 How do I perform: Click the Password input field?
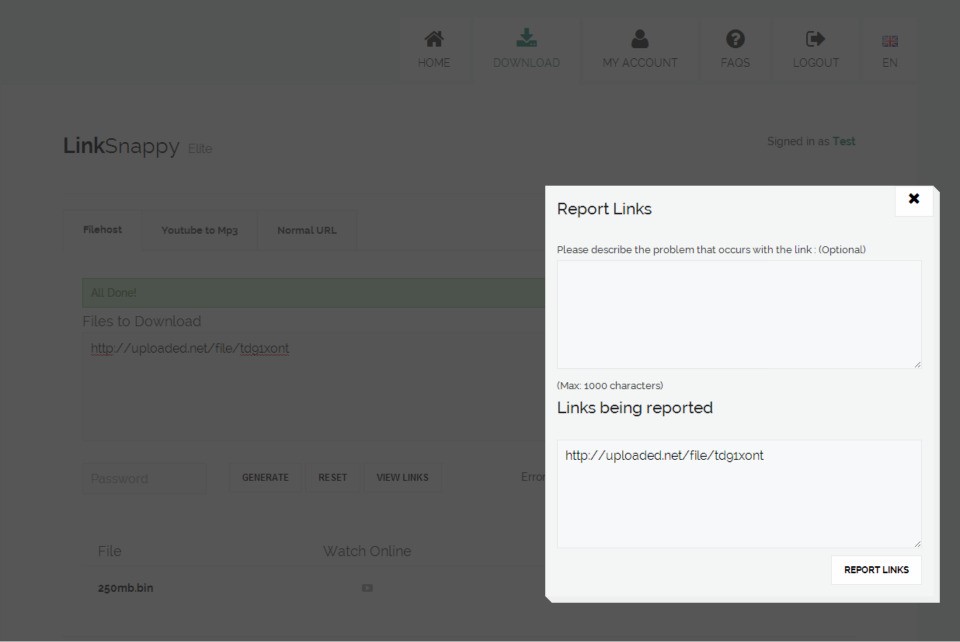tap(145, 478)
